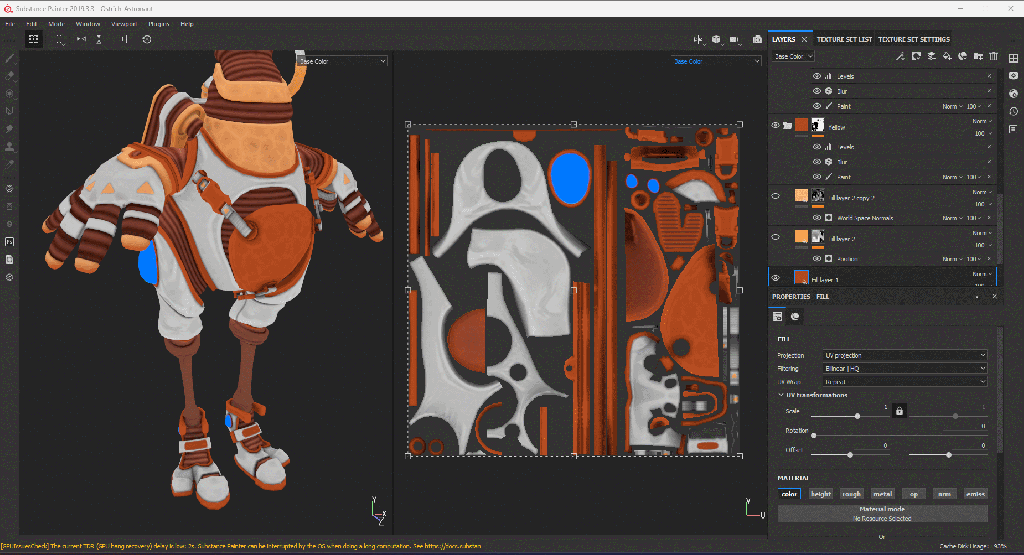Open the grid panel icon on right dock

pyautogui.click(x=1014, y=58)
